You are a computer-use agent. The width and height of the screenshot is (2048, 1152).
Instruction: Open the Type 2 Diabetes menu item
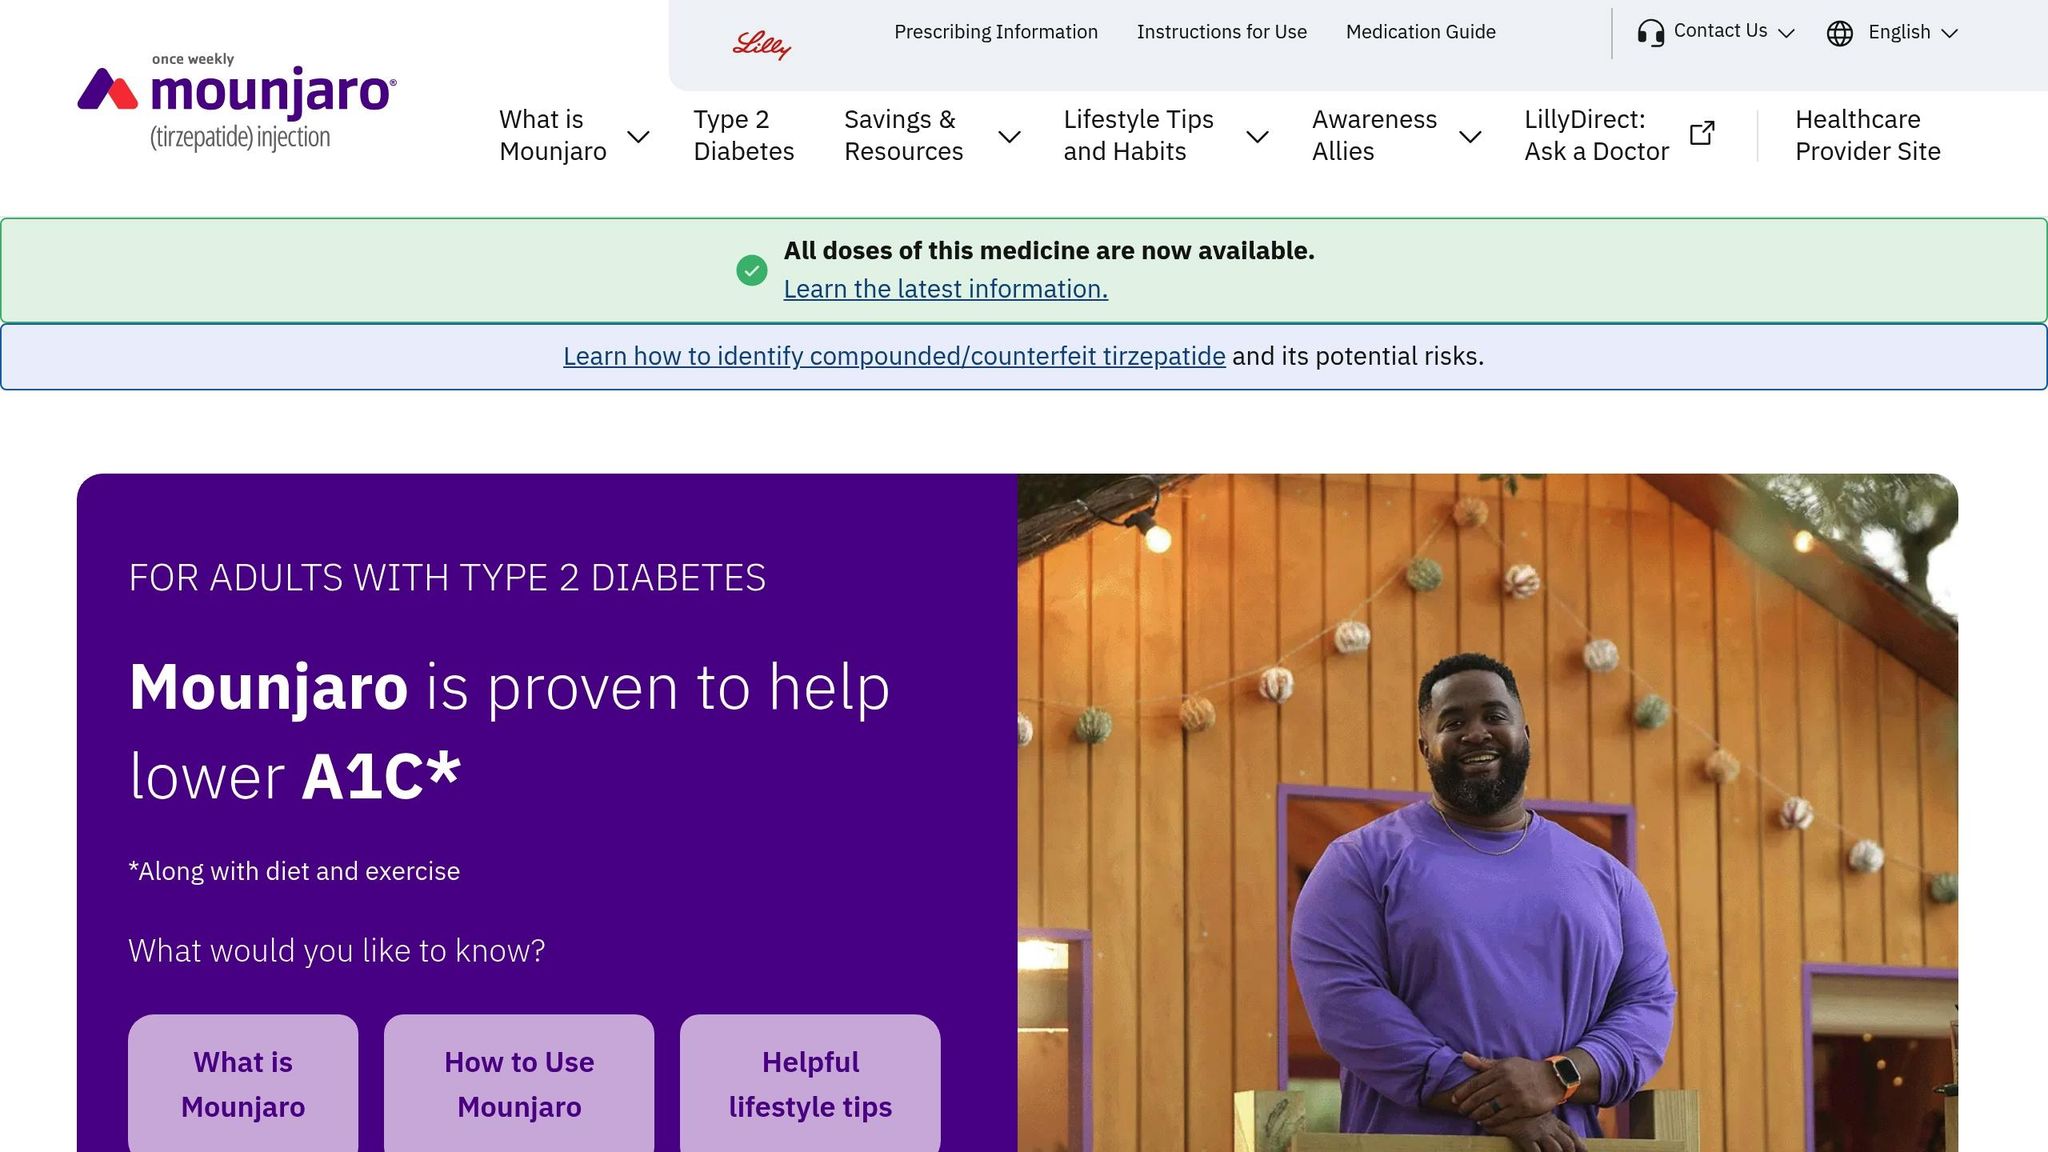click(x=743, y=135)
